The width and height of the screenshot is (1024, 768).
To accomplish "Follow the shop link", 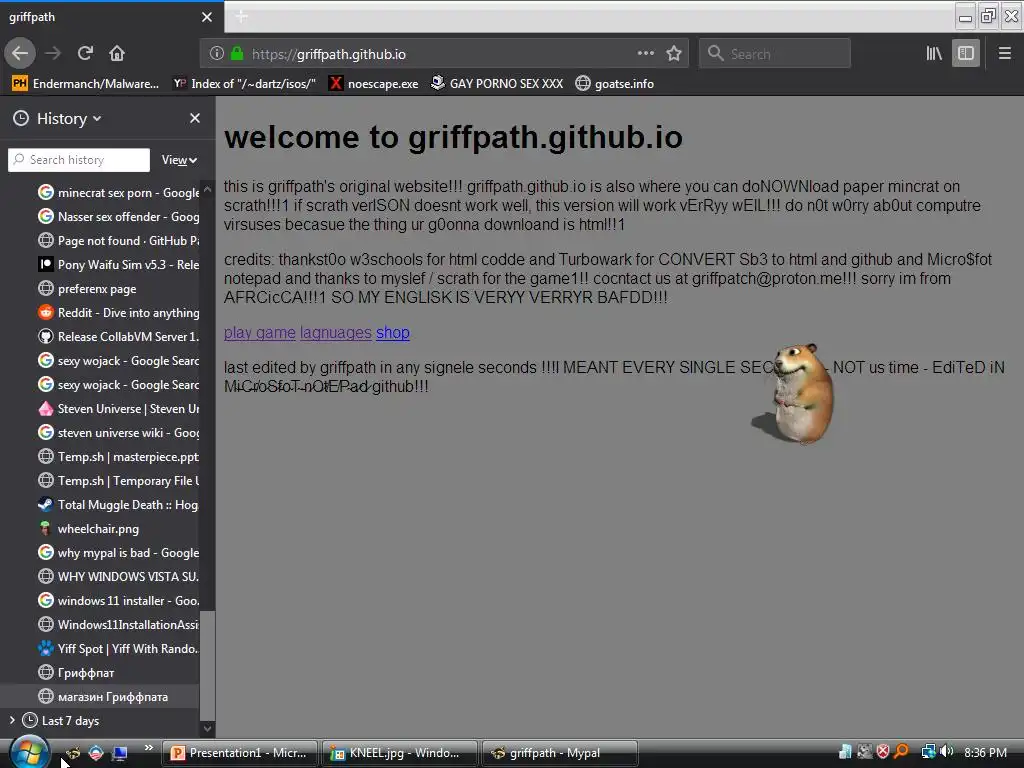I will 392,332.
